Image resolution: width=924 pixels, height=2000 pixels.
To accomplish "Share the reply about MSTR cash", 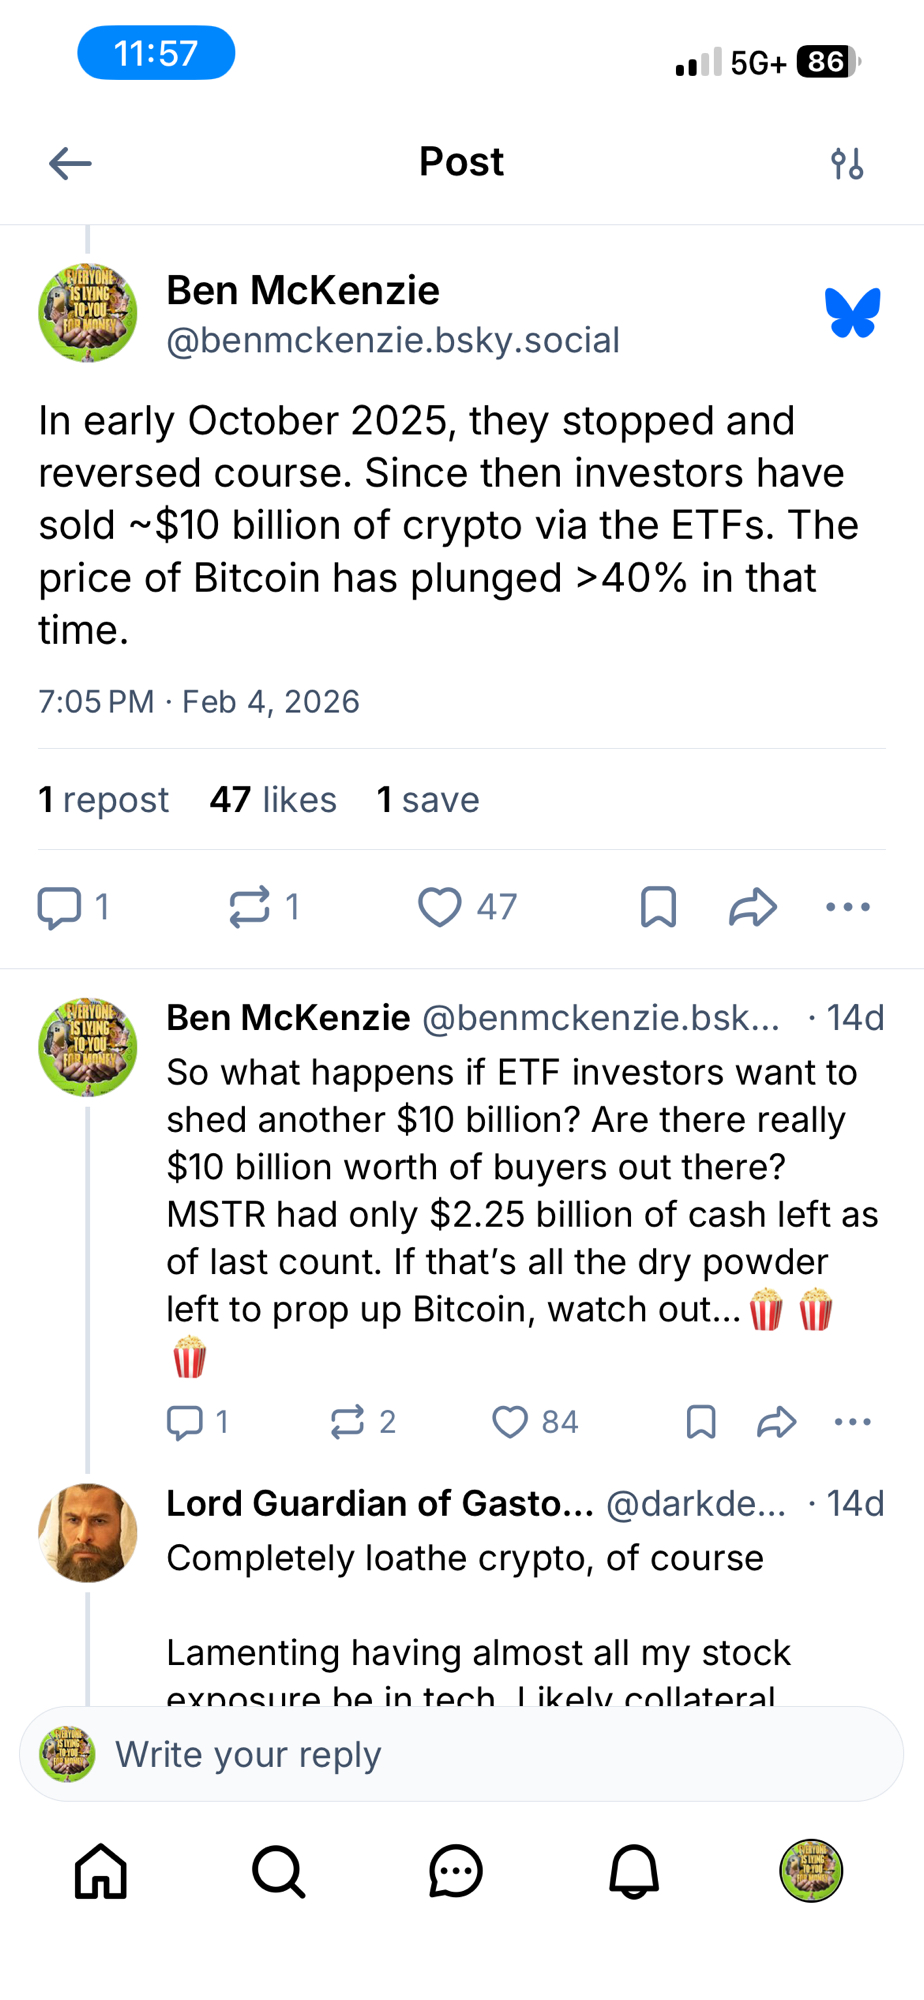I will click(x=776, y=1422).
